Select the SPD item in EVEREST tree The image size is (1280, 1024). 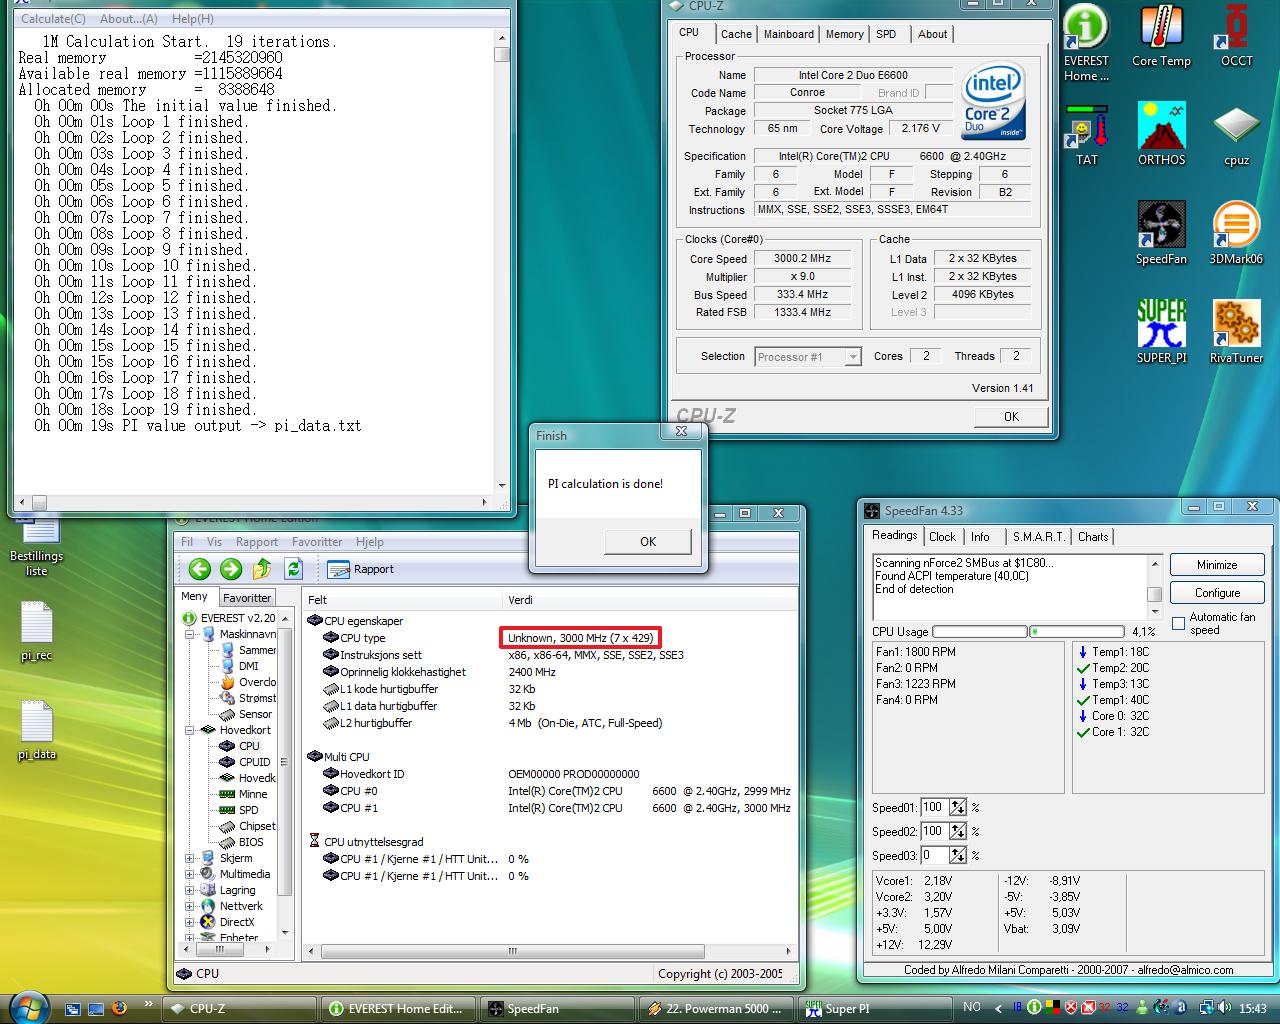click(239, 810)
